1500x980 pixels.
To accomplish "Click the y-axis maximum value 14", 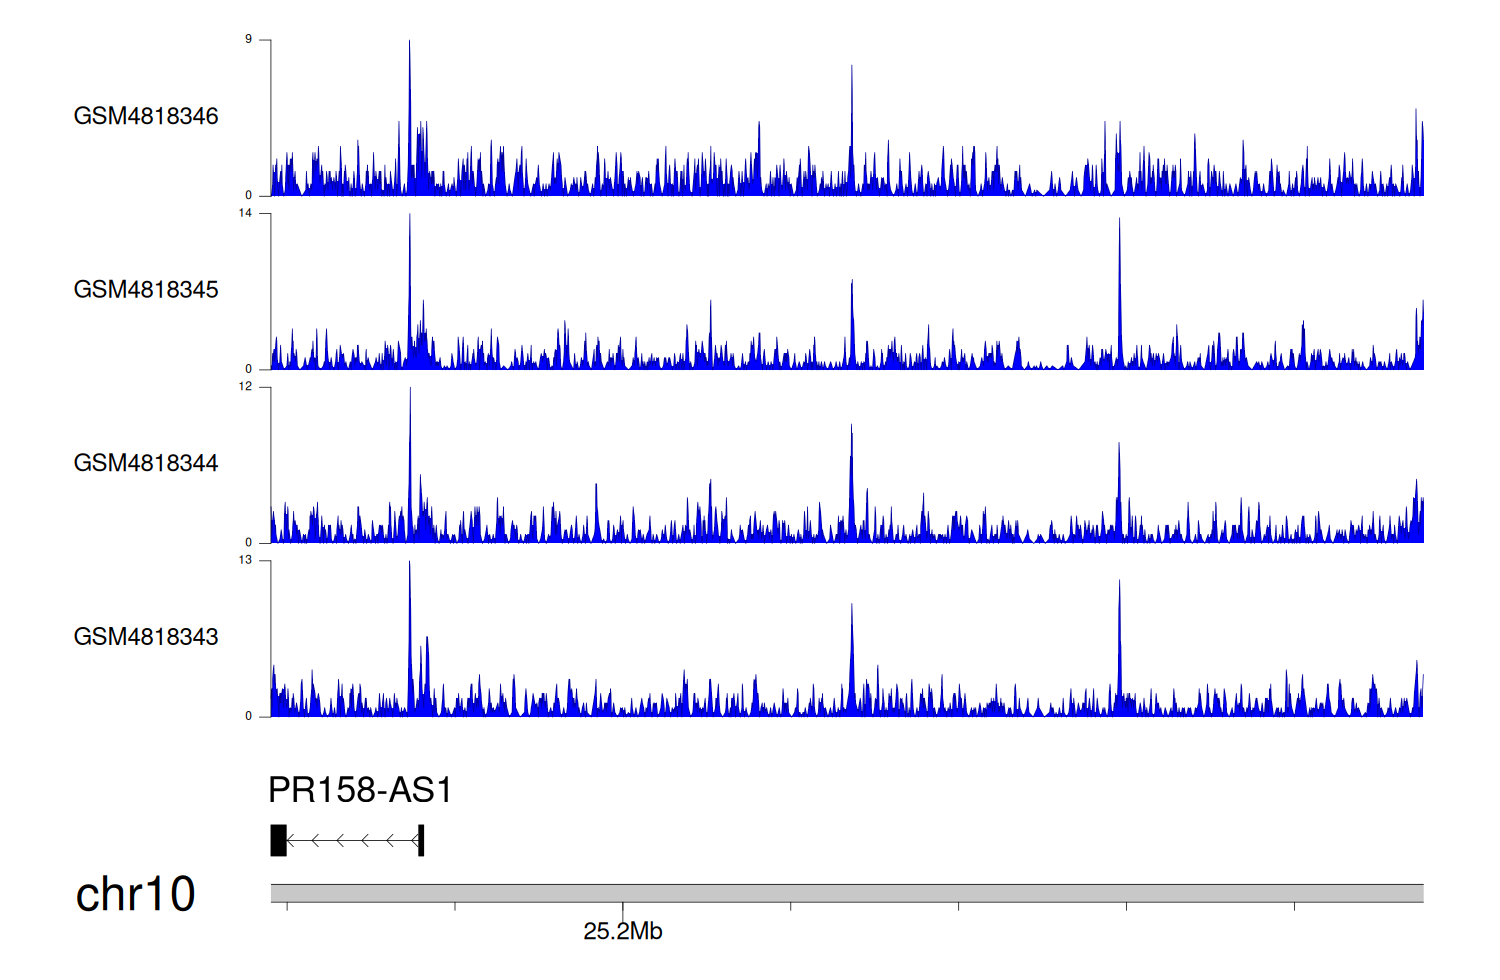I will (246, 213).
